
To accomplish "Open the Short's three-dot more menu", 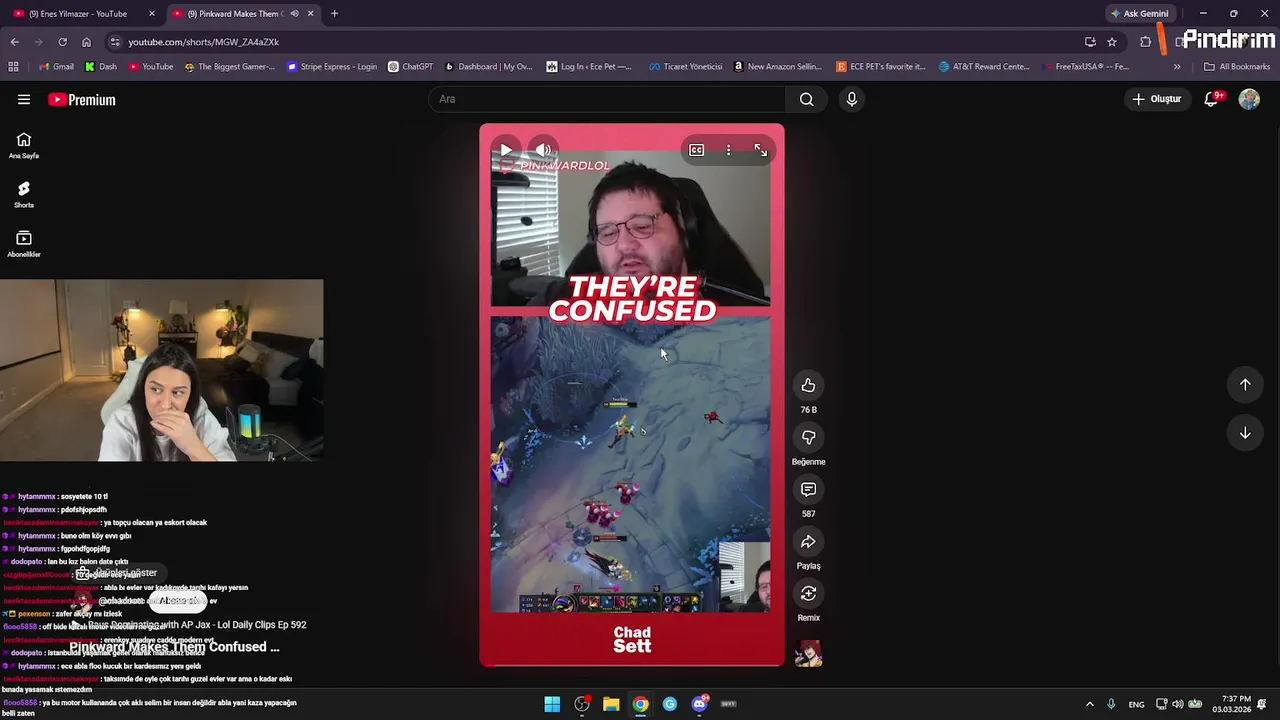I will 728,150.
